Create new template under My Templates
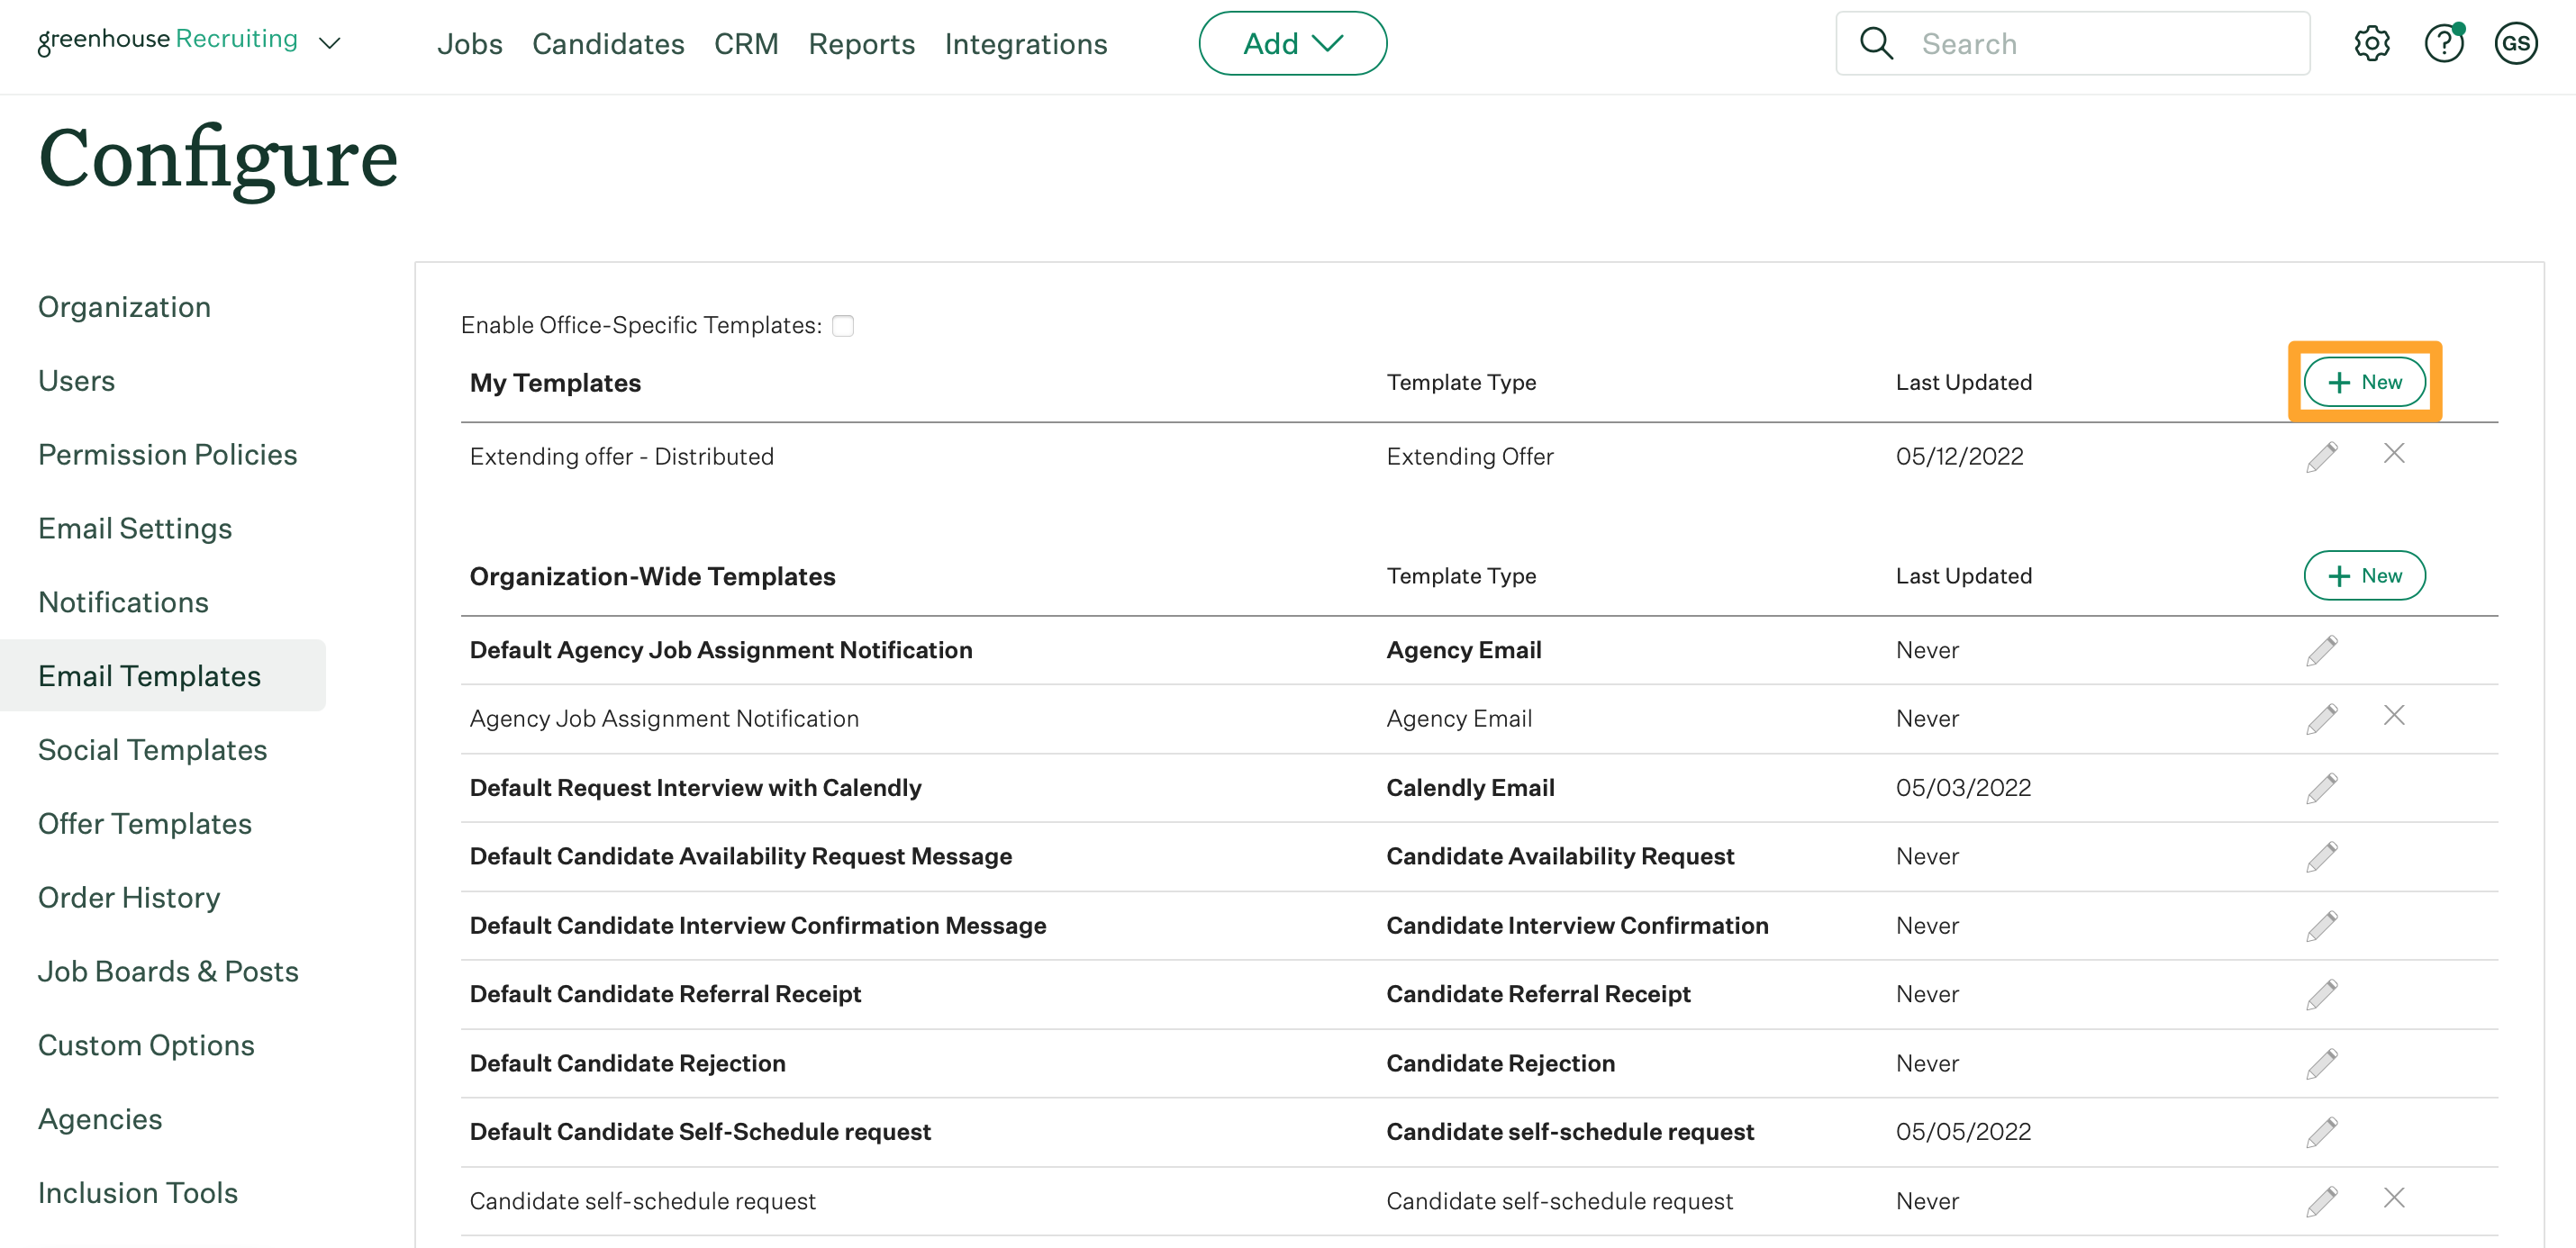 click(x=2364, y=382)
